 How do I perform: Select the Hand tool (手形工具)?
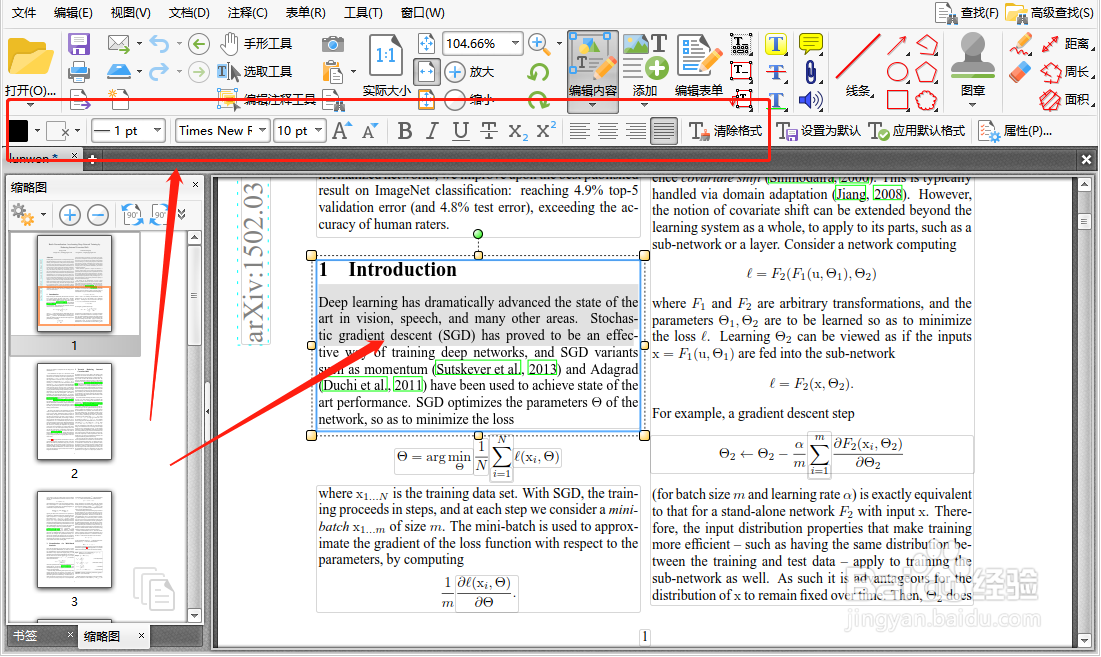click(x=256, y=44)
